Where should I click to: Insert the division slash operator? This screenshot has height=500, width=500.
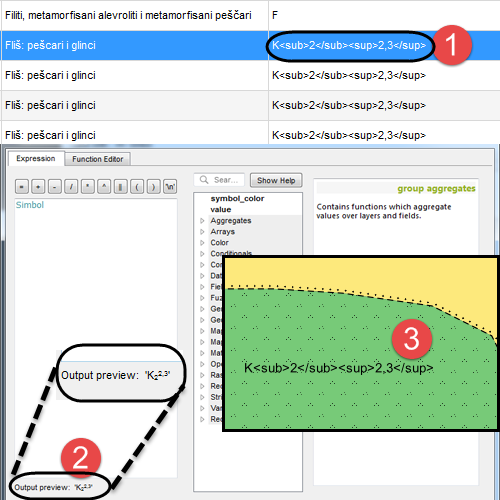(71, 187)
